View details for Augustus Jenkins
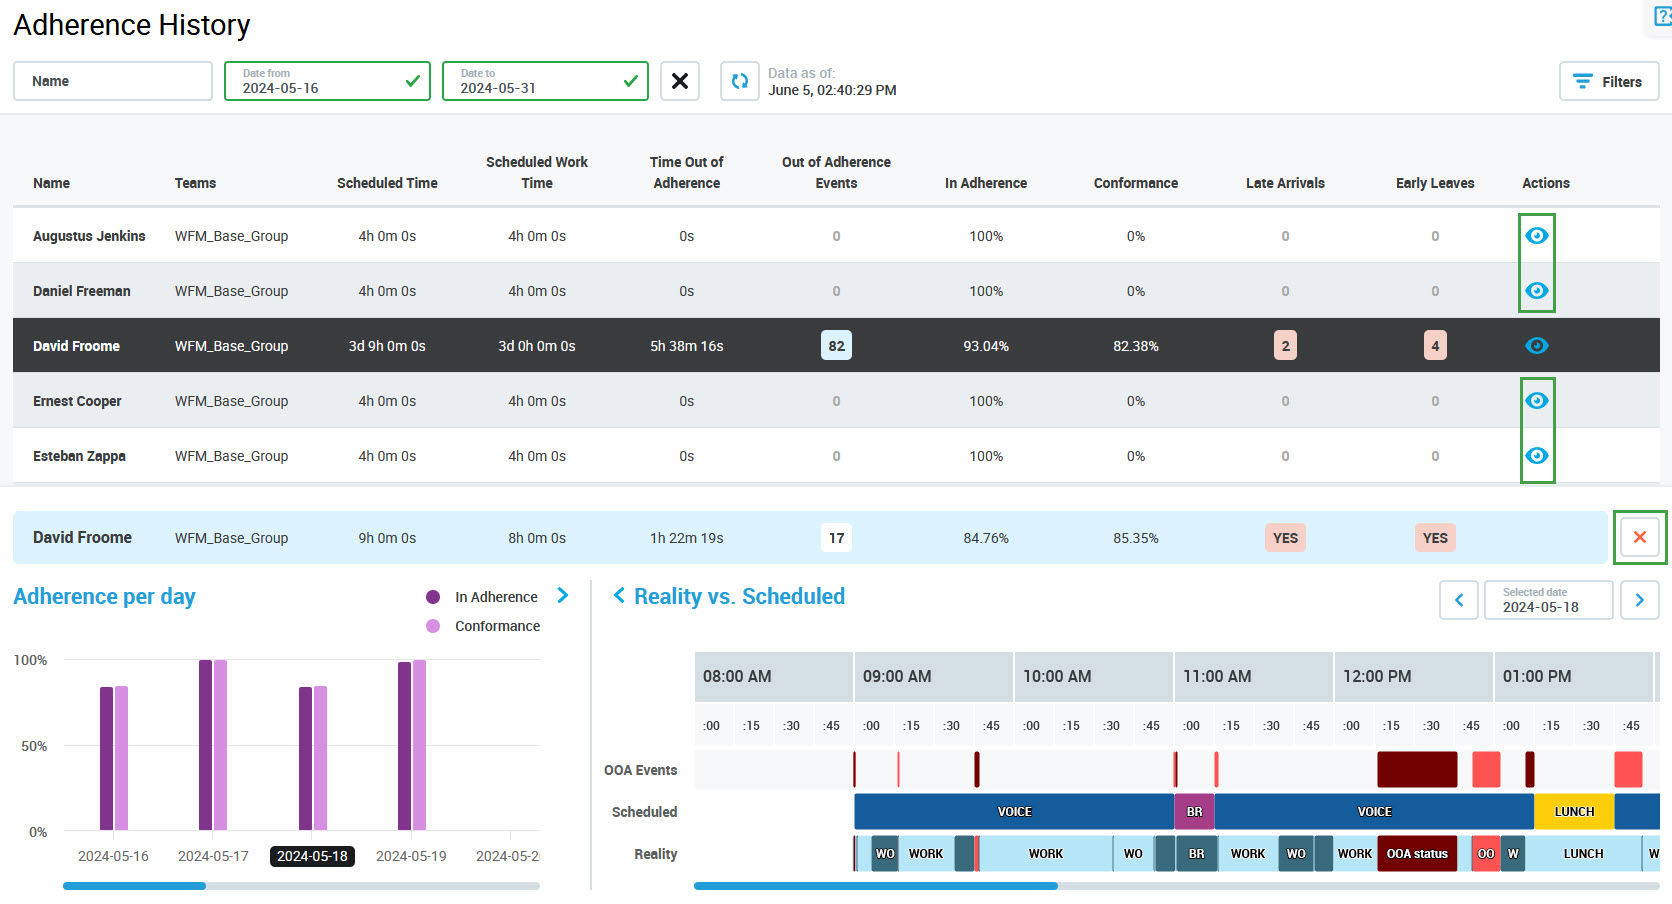1672x904 pixels. click(x=1536, y=236)
